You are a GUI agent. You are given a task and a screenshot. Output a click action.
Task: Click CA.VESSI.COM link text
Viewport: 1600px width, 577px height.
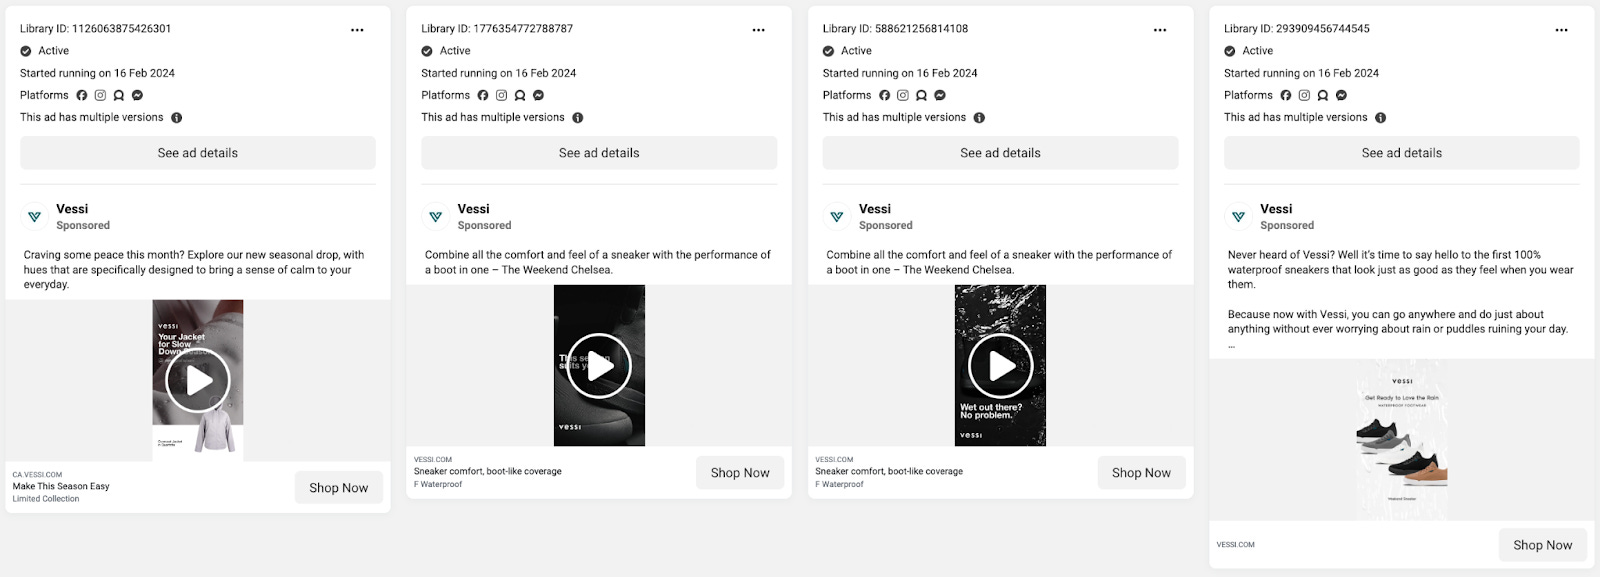point(37,474)
